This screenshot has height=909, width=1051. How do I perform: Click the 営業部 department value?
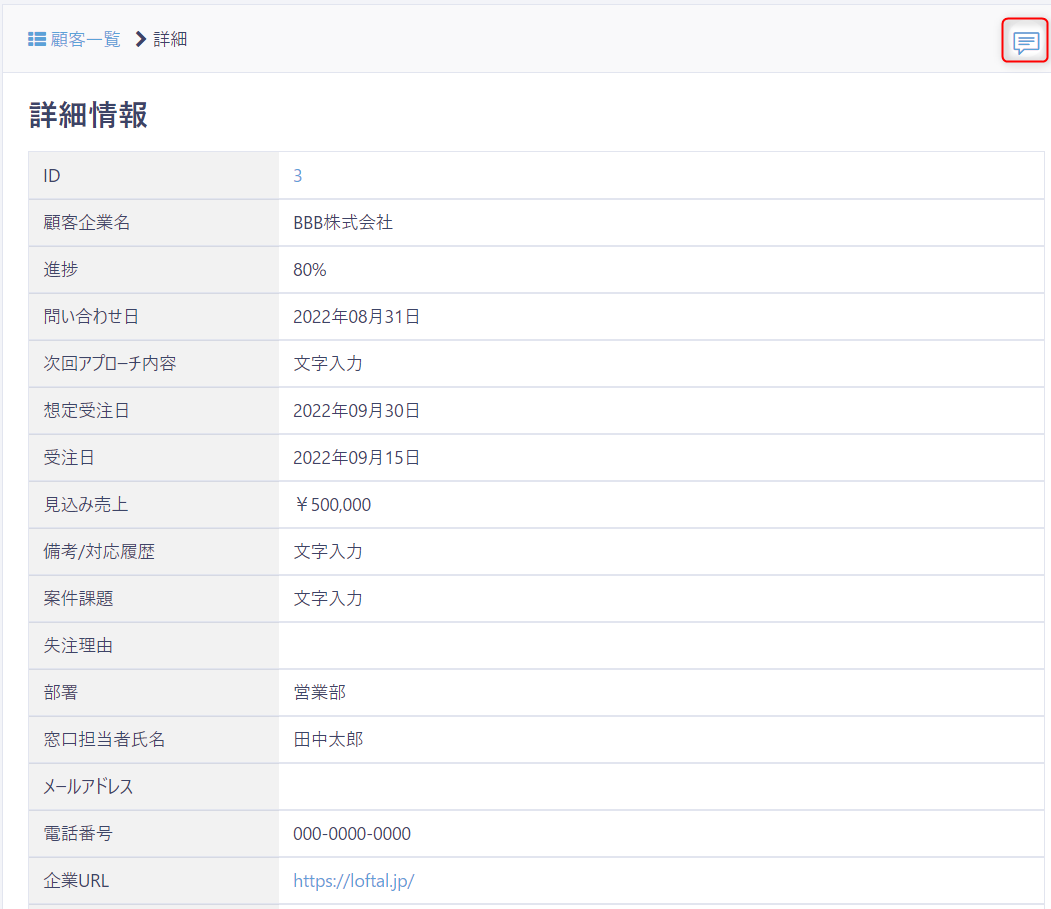click(319, 693)
